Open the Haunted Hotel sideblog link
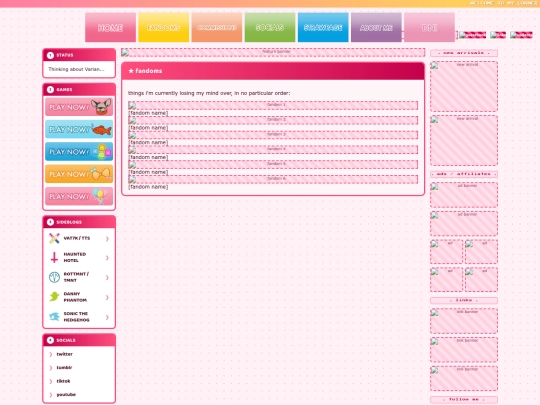The height and width of the screenshot is (405, 540). (x=75, y=257)
